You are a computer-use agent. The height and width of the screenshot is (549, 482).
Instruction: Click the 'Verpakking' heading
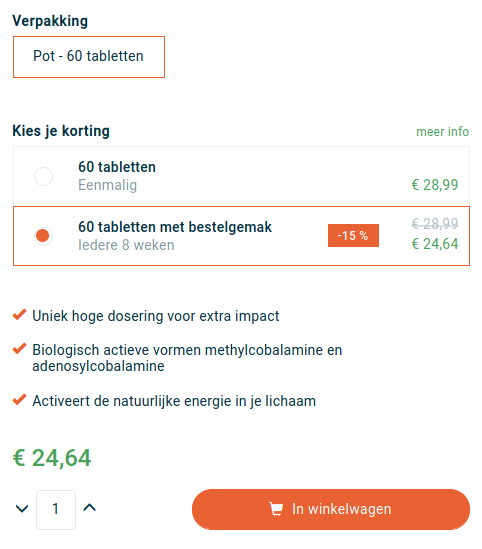point(50,21)
